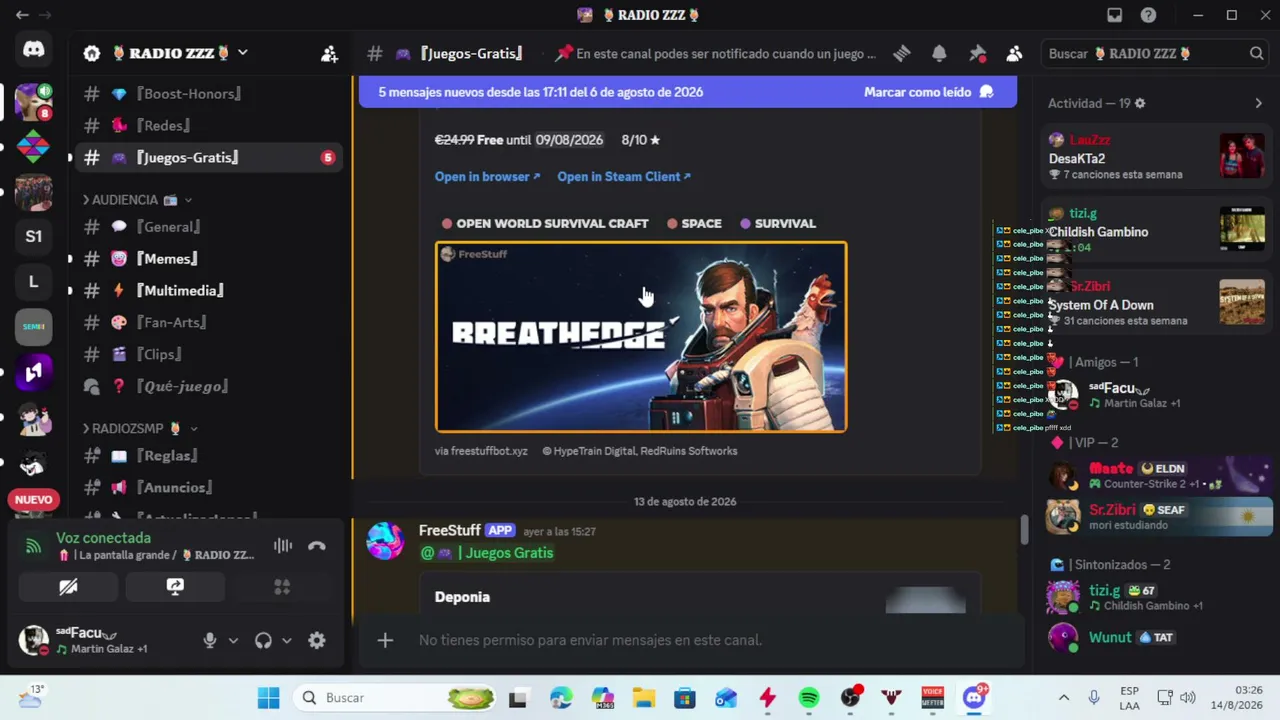The width and height of the screenshot is (1280, 720).
Task: Toggle the member list icon
Action: [1014, 54]
